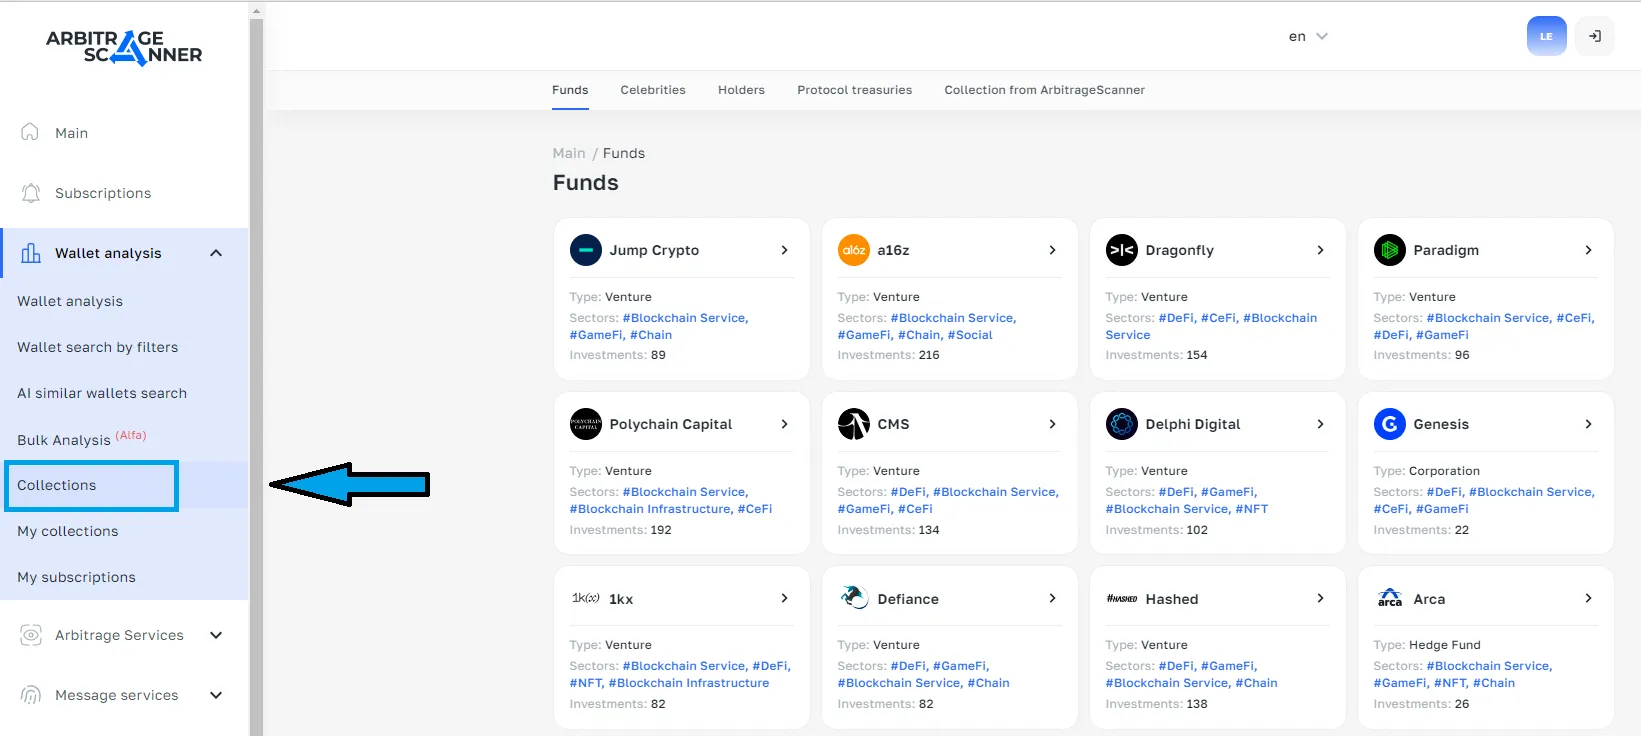Image resolution: width=1641 pixels, height=736 pixels.
Task: Click the Defiance logo icon
Action: pyautogui.click(x=854, y=598)
